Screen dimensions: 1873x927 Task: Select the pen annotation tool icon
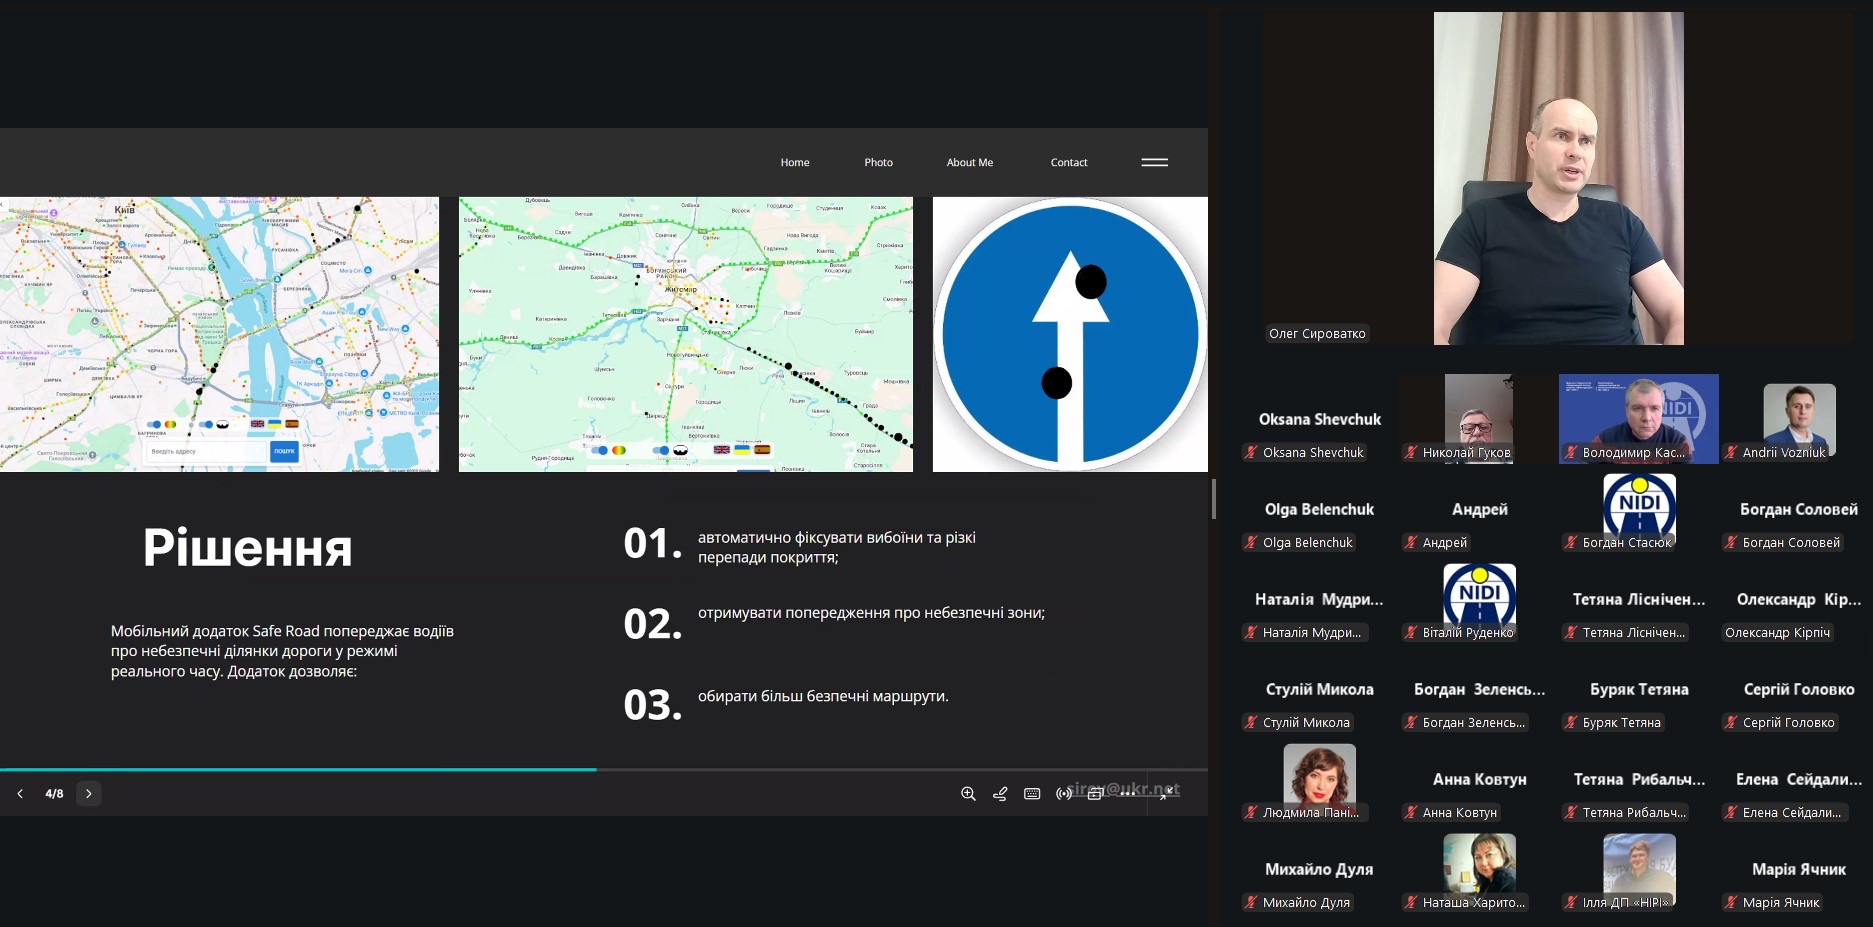1000,794
